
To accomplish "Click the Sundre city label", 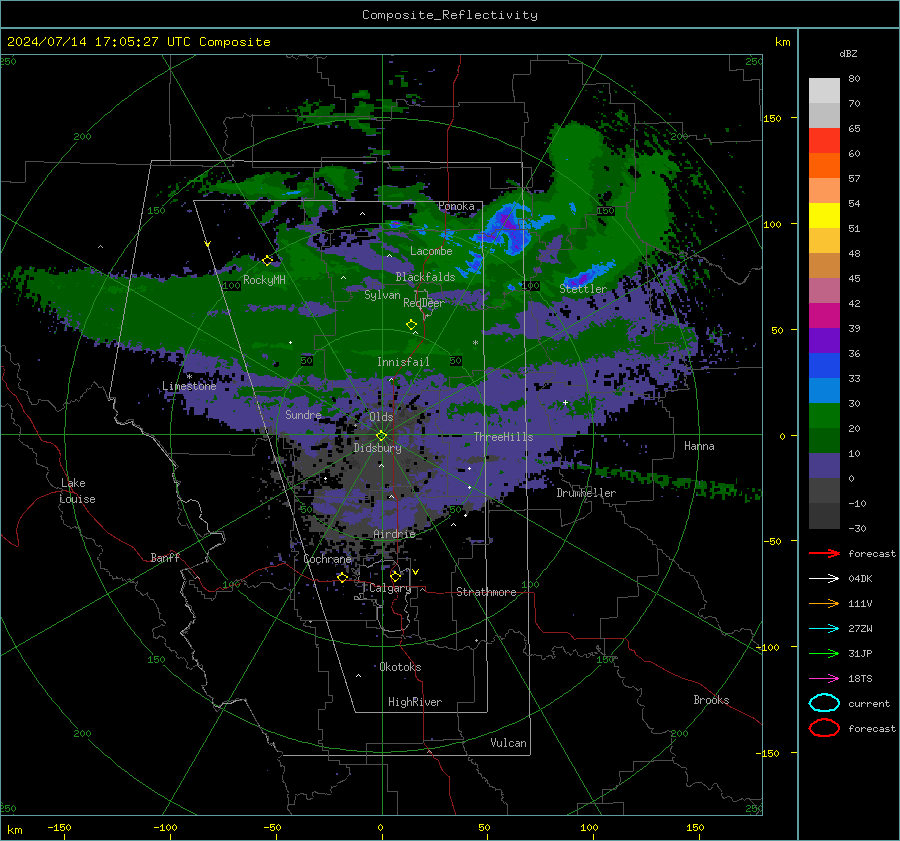I will [303, 414].
